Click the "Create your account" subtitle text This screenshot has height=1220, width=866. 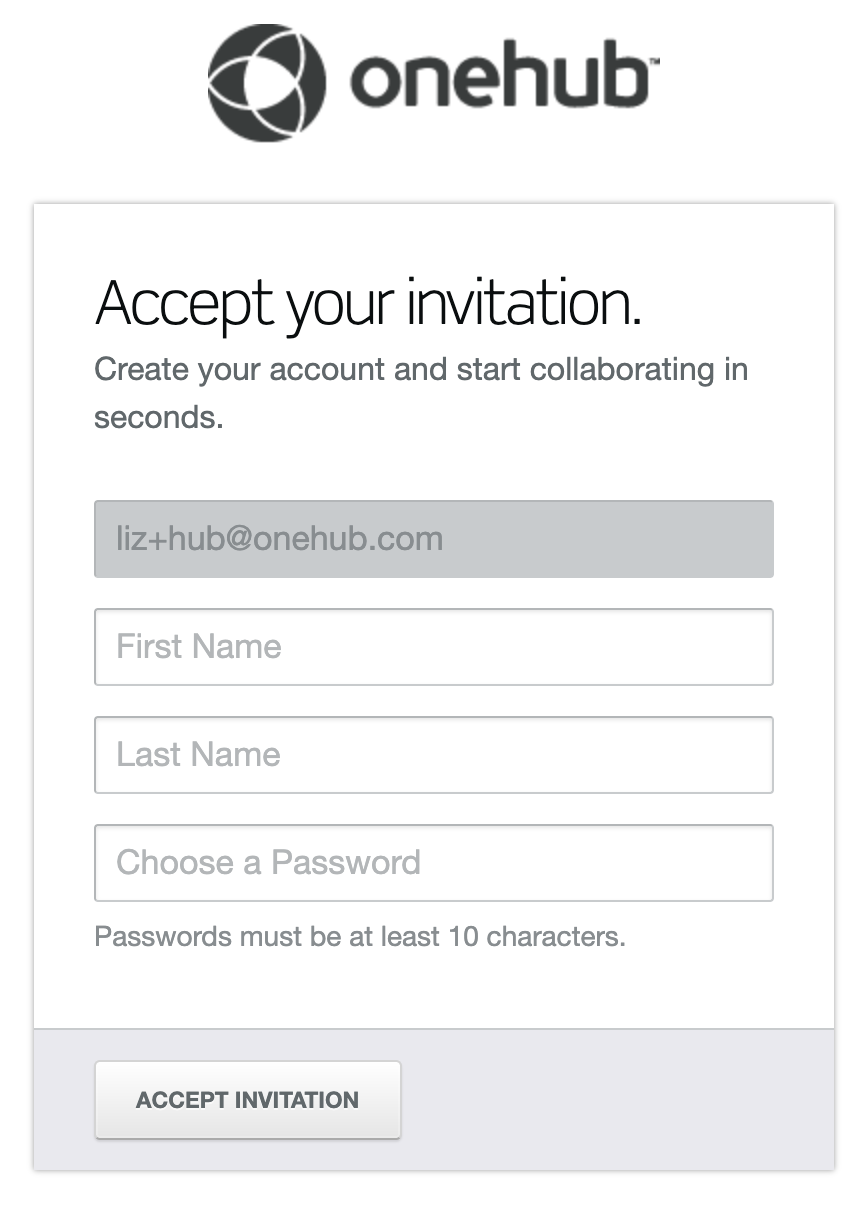[x=421, y=393]
